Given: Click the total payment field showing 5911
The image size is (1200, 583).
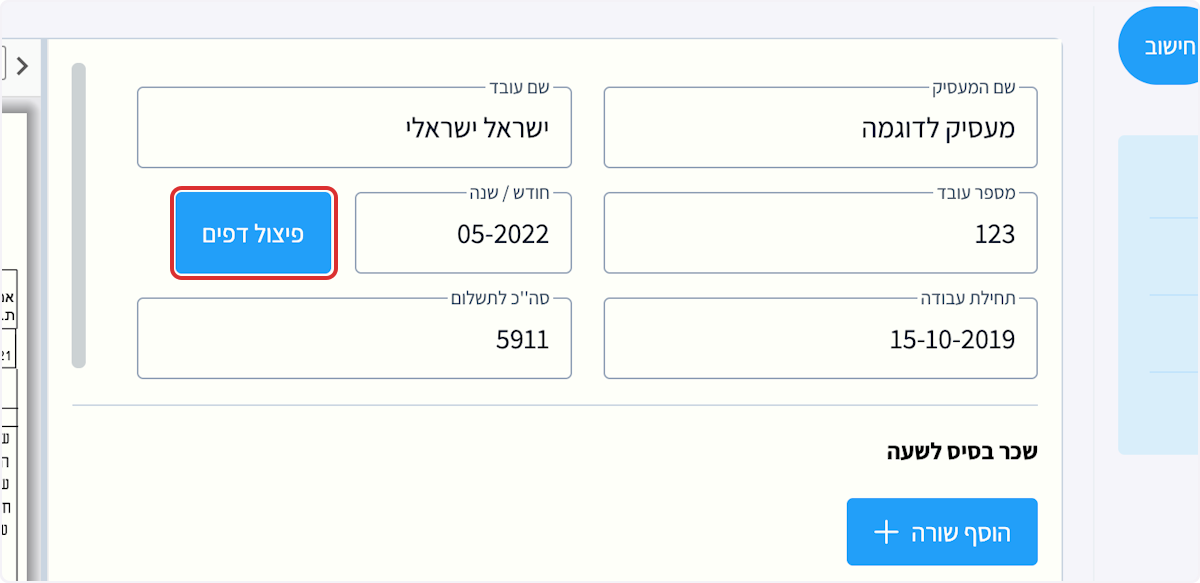Looking at the screenshot, I should (x=354, y=338).
